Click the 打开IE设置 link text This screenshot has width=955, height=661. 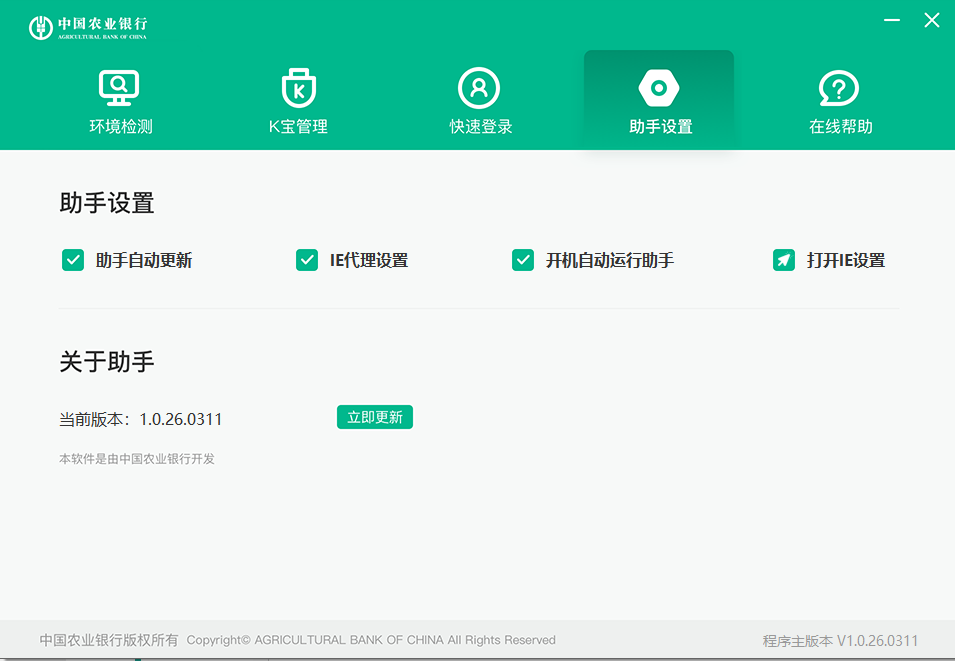coord(845,260)
